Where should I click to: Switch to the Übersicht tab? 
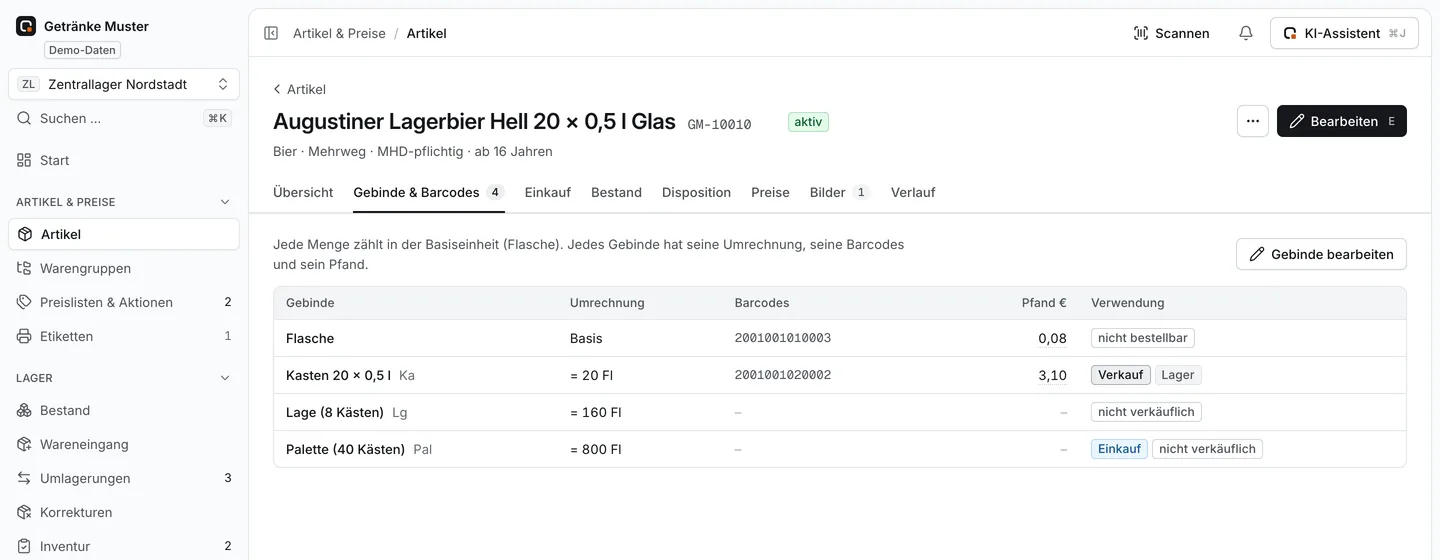coord(303,192)
